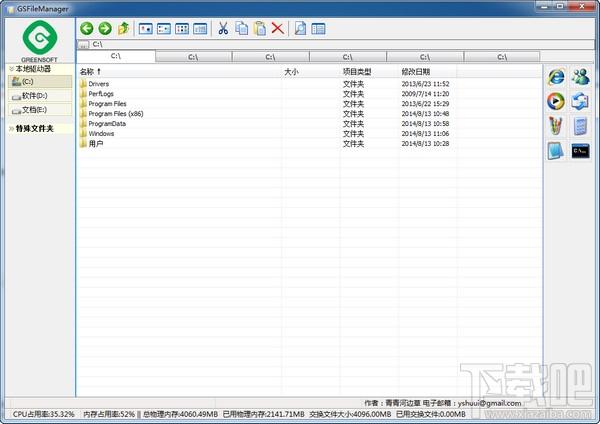Viewport: 600px width, 424px height.
Task: Click small button left of address bar
Action: [x=83, y=45]
